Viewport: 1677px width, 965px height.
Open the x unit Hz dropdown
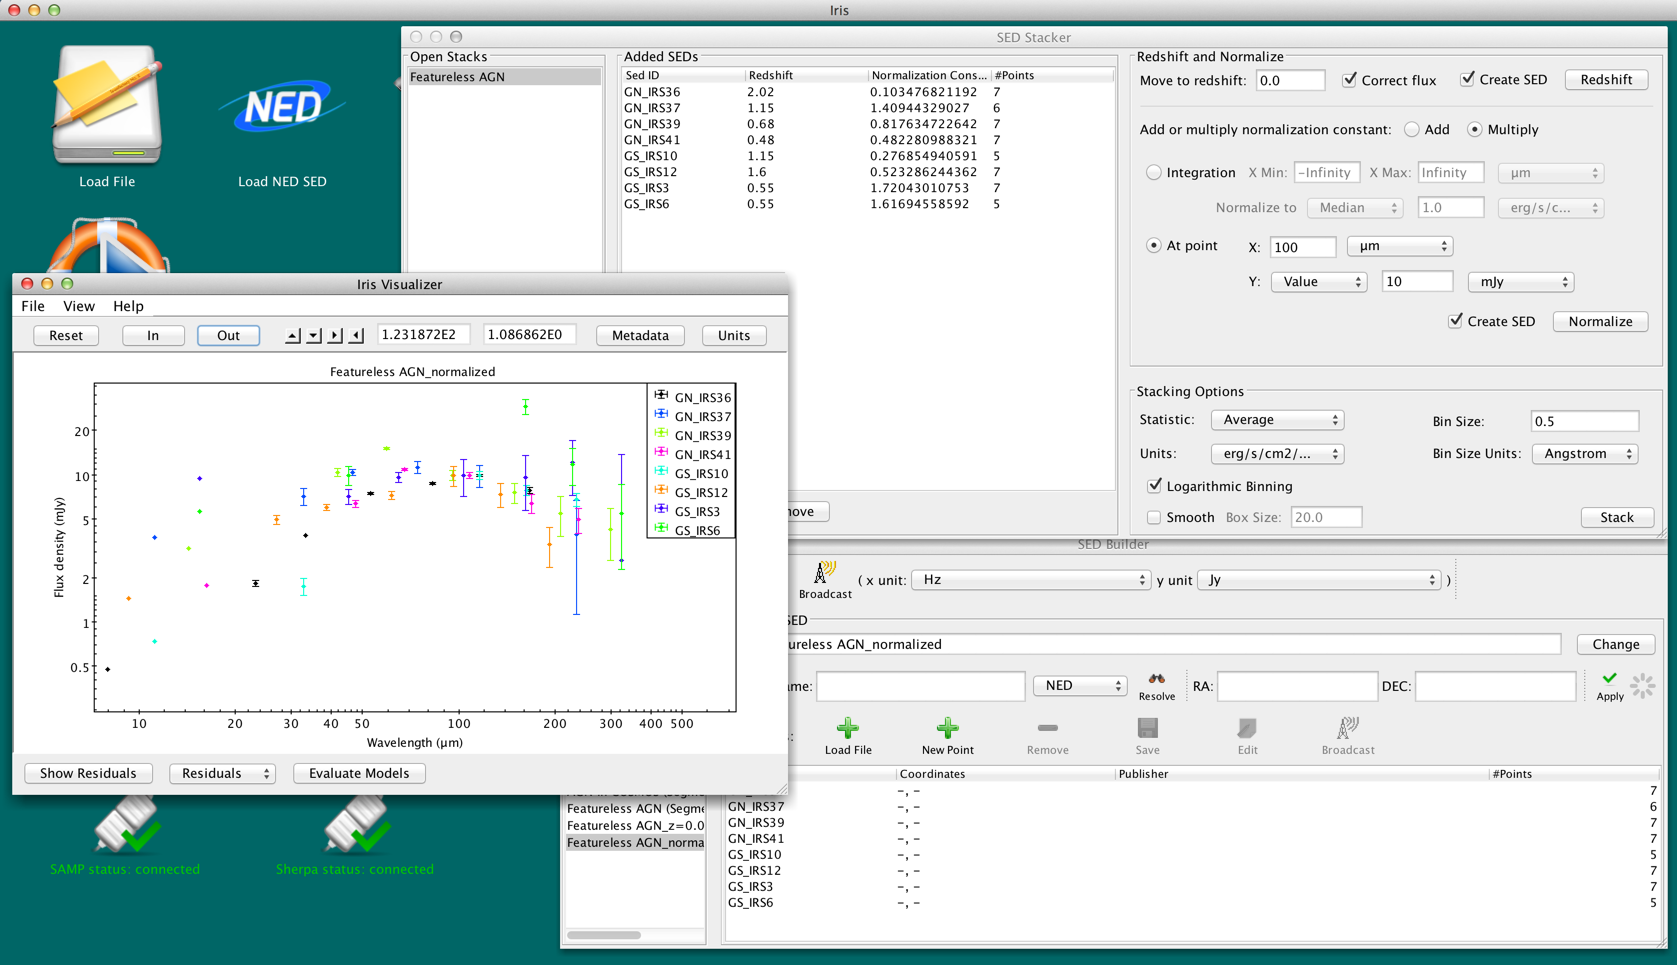[1030, 580]
